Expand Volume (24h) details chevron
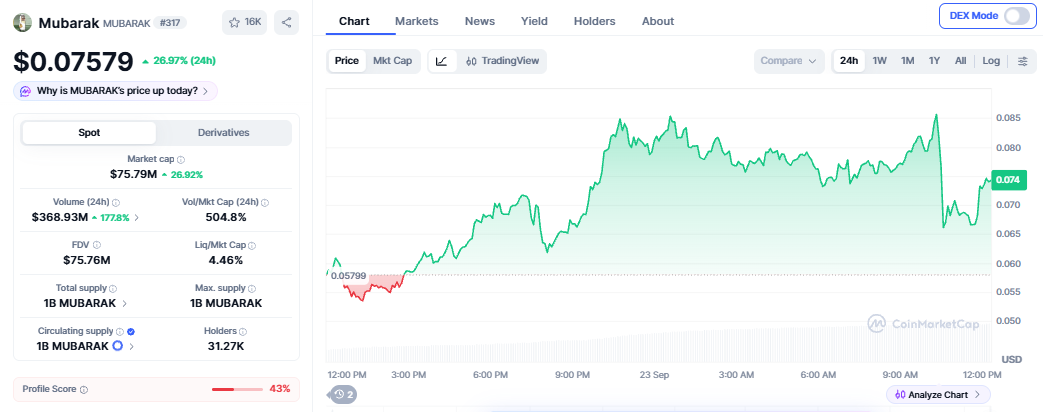This screenshot has width=1043, height=412. click(x=137, y=217)
